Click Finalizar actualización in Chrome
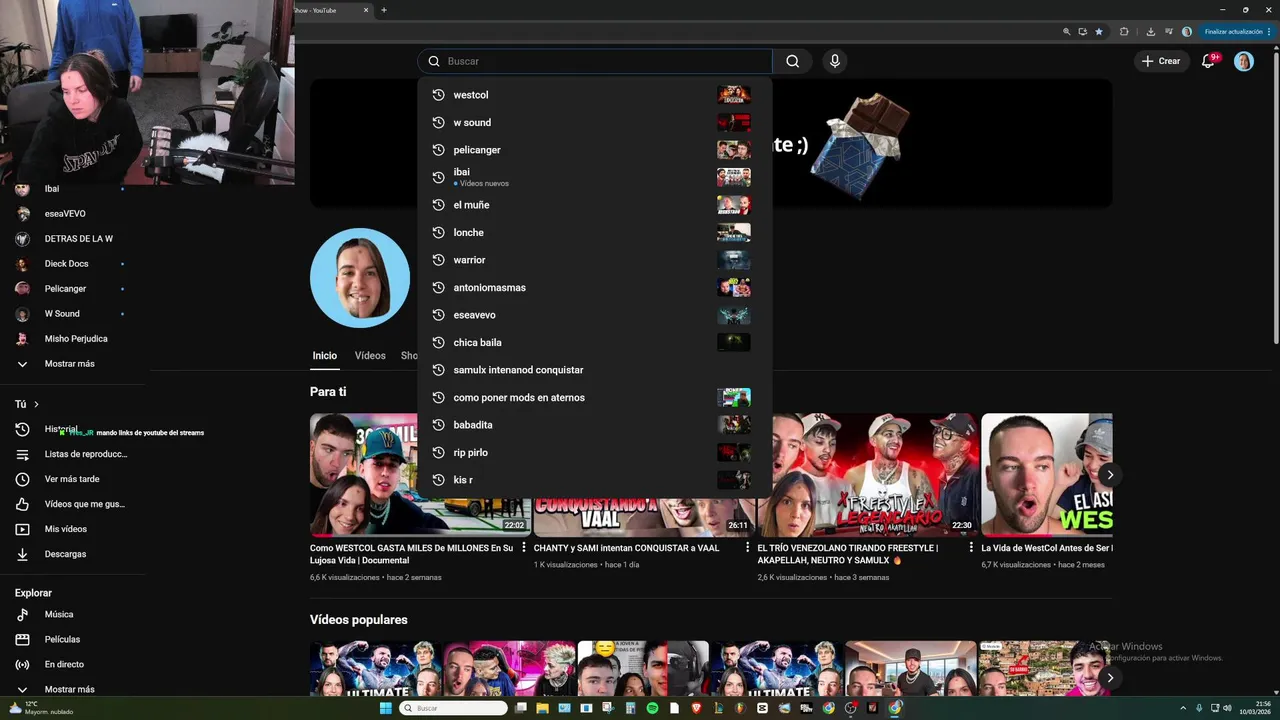 point(1238,32)
